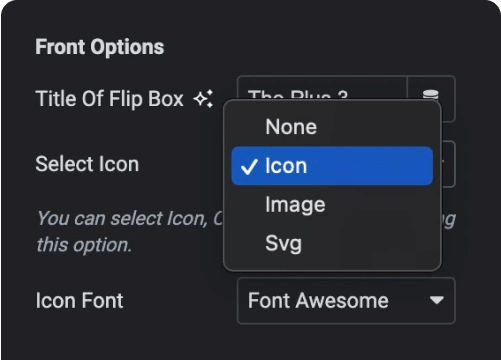Click the Front Options section heading
The image size is (501, 360).
pos(100,47)
